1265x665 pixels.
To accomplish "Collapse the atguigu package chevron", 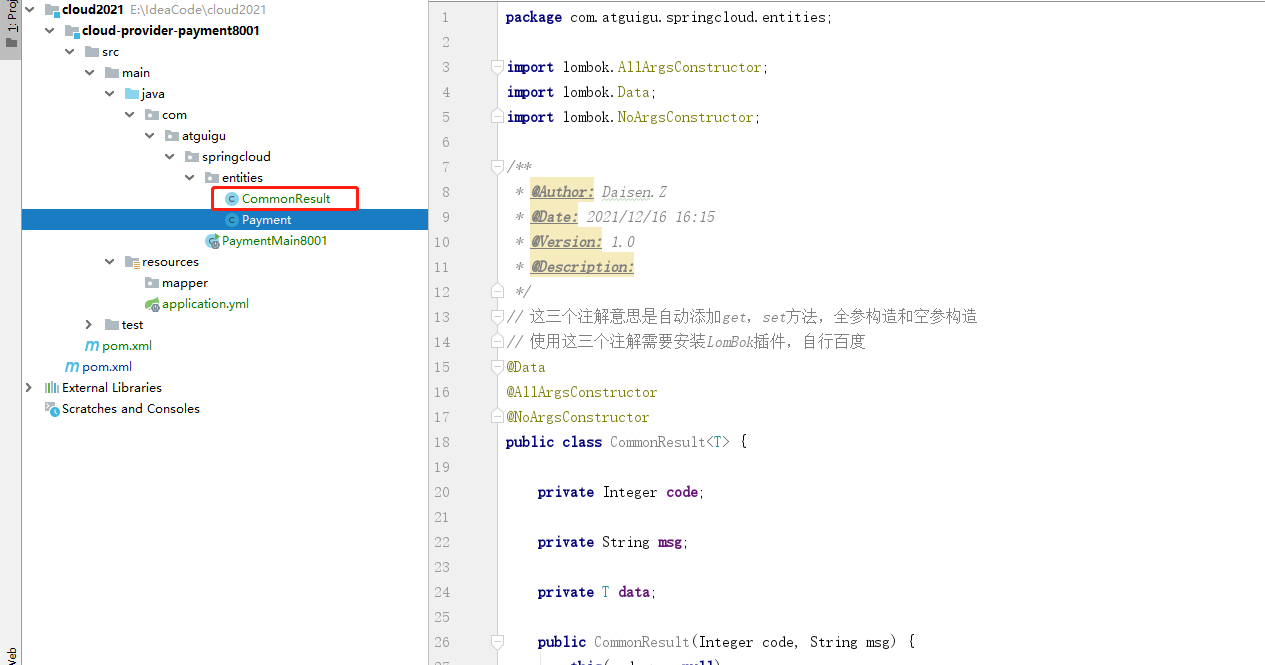I will pyautogui.click(x=149, y=135).
